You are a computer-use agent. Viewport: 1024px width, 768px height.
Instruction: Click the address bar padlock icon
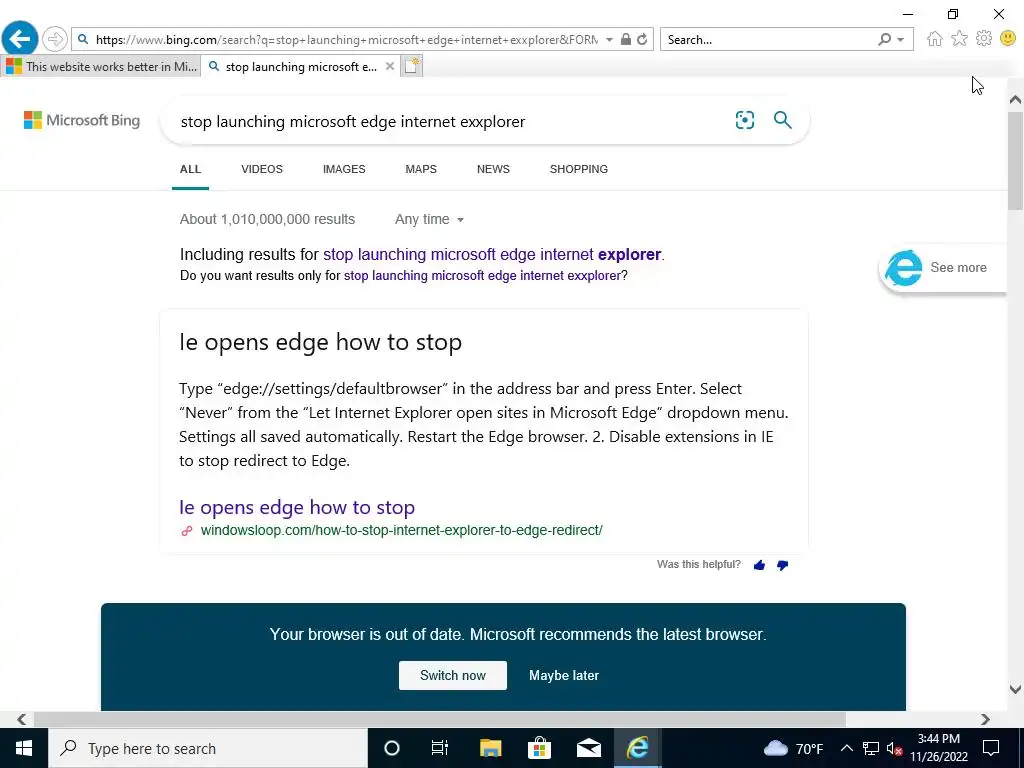(626, 39)
